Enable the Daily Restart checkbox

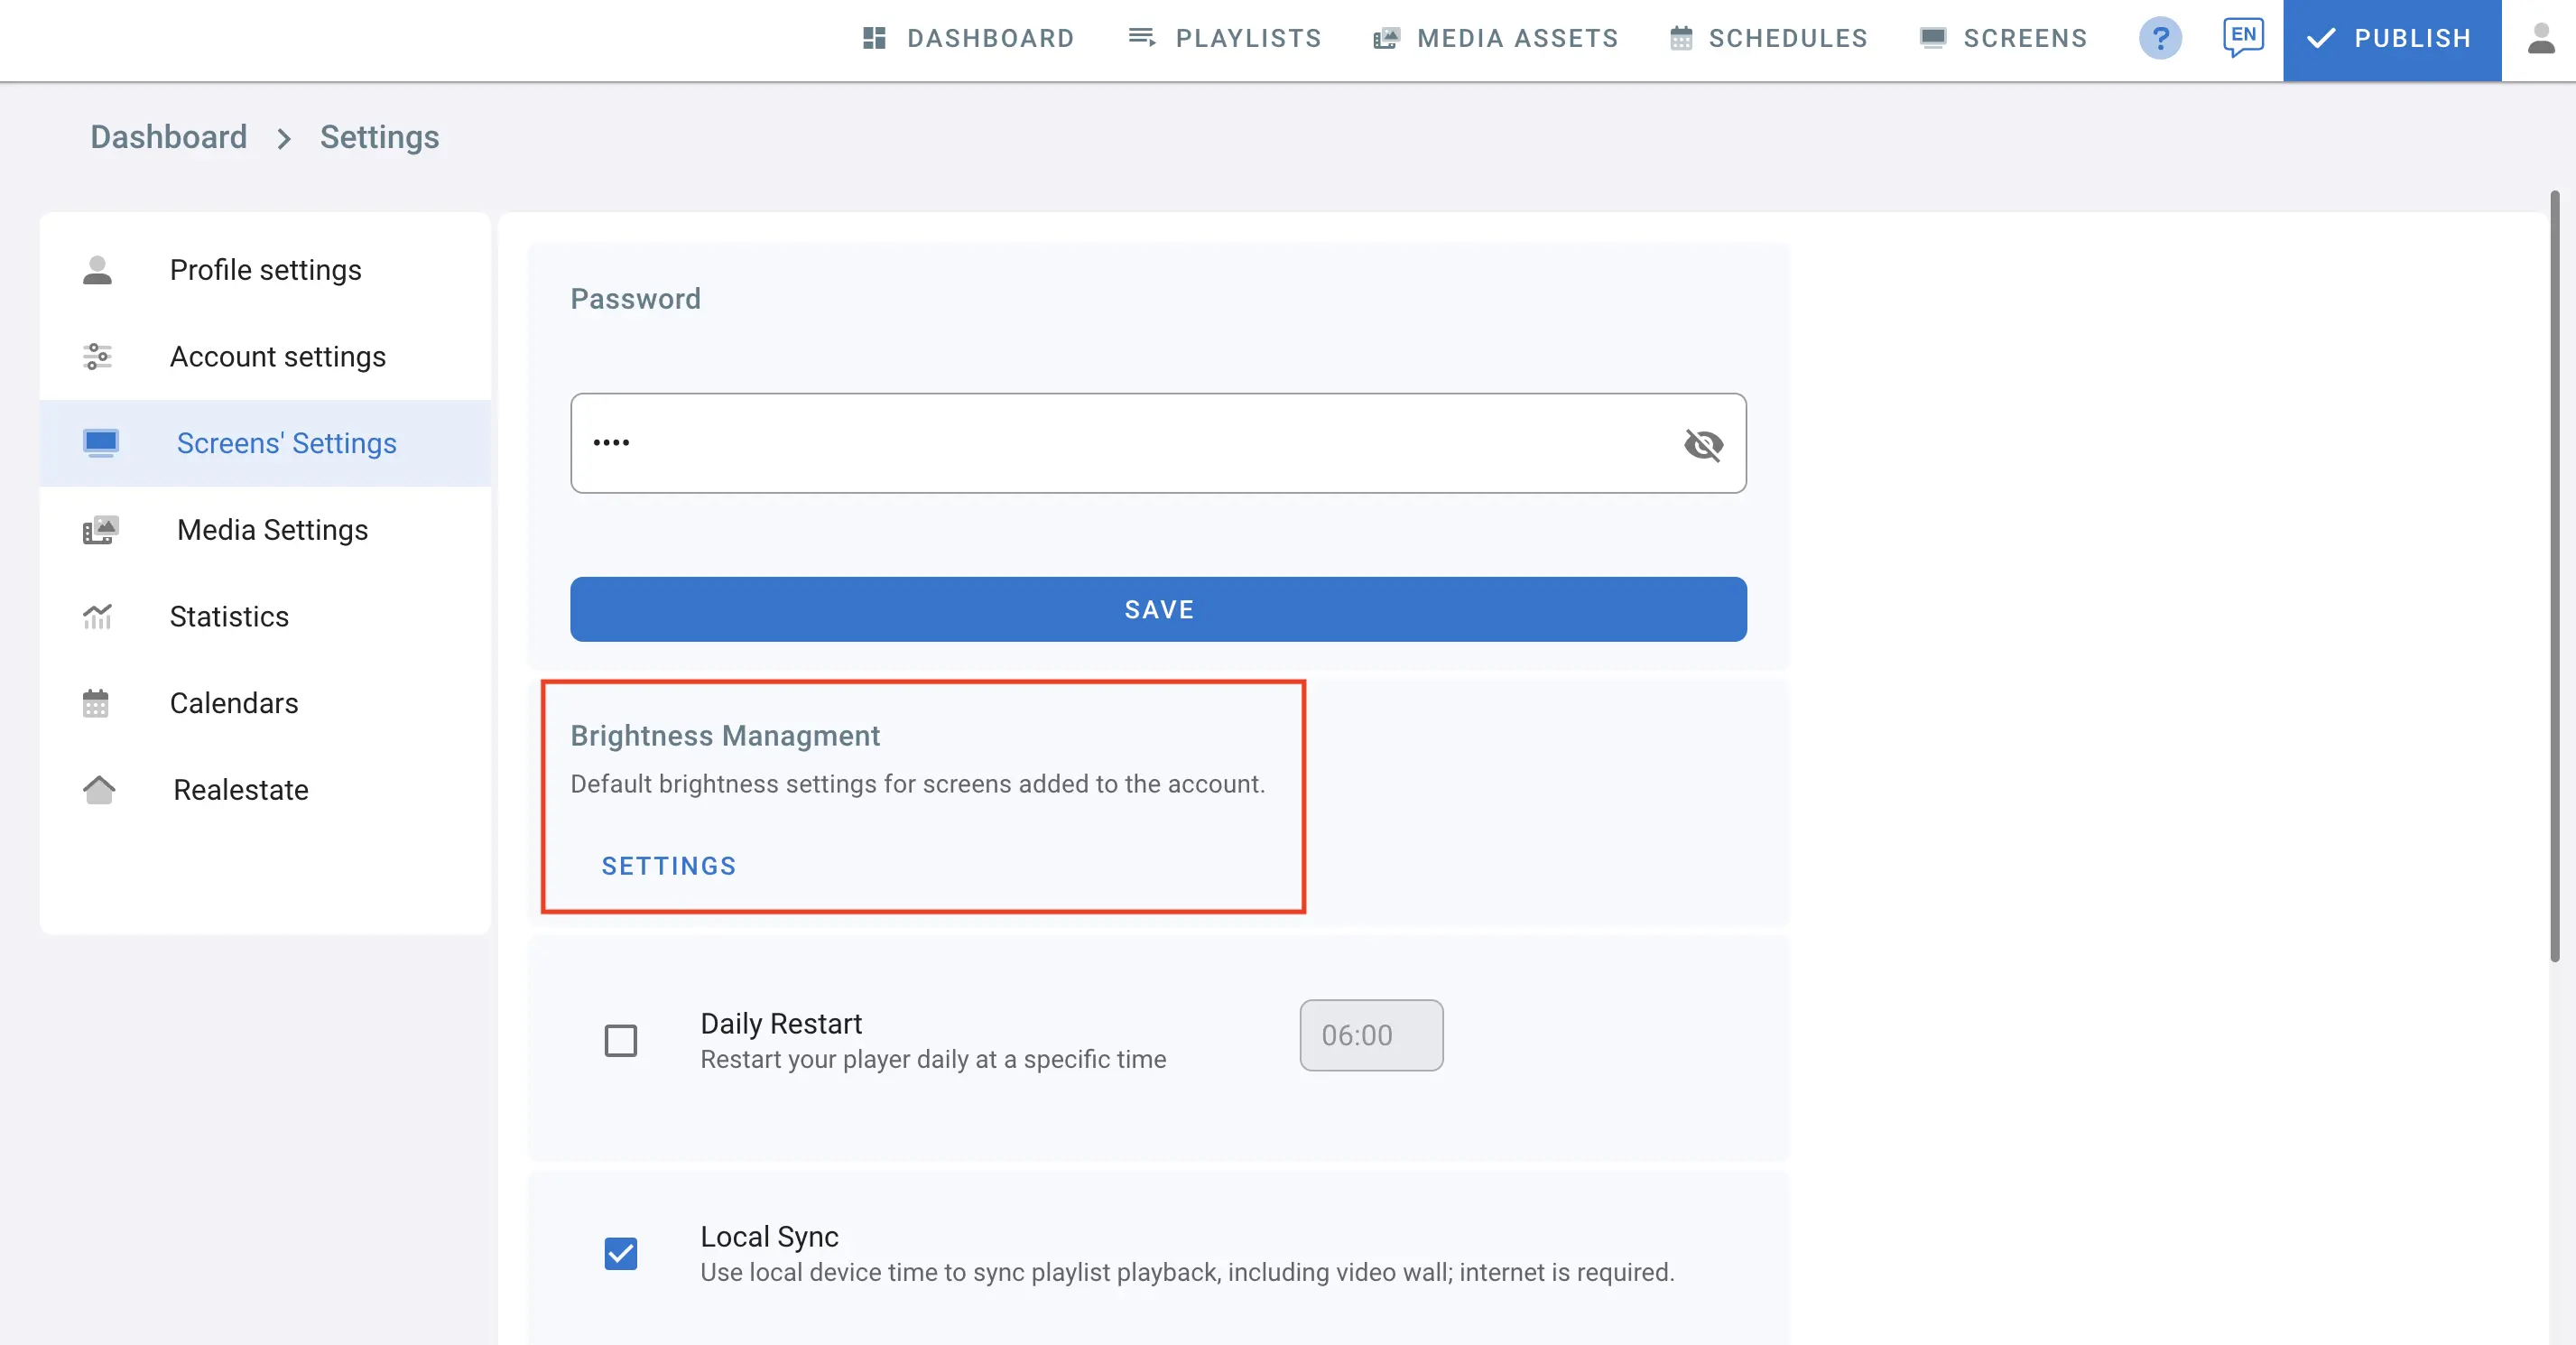(x=621, y=1040)
